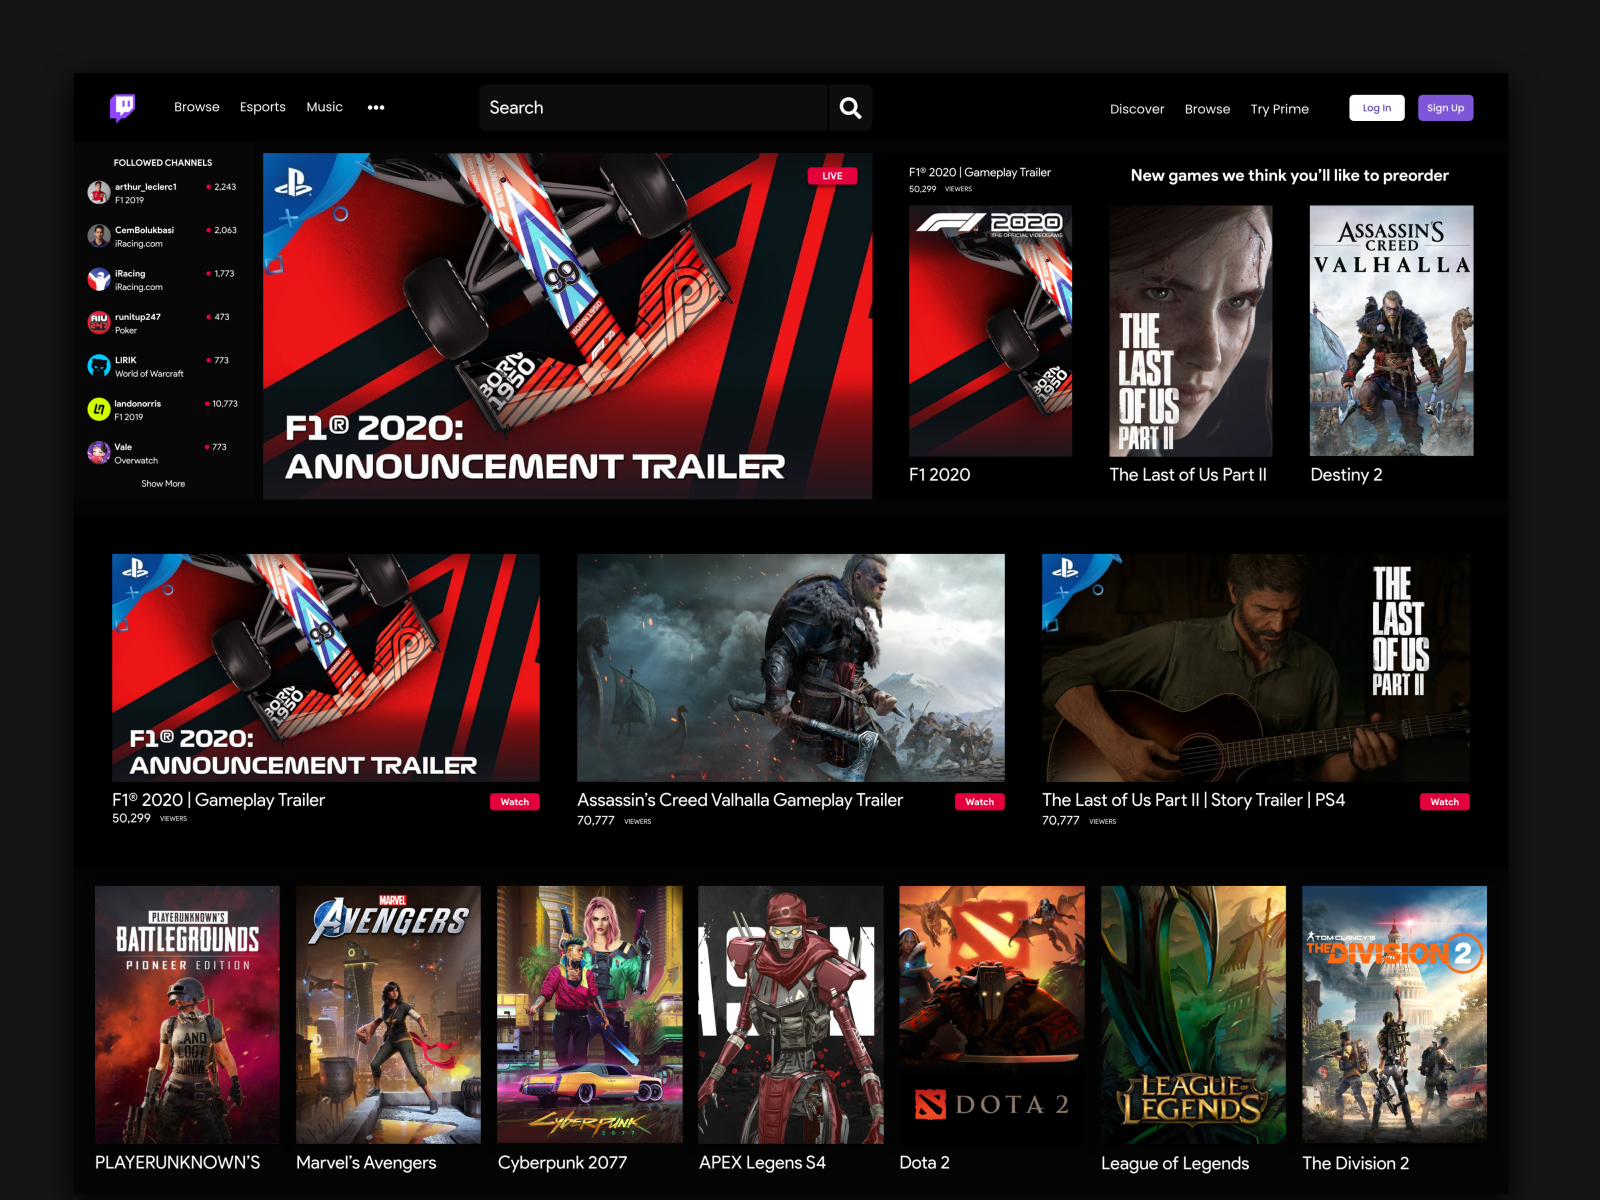
Task: Click the magnifier search icon
Action: (x=850, y=107)
